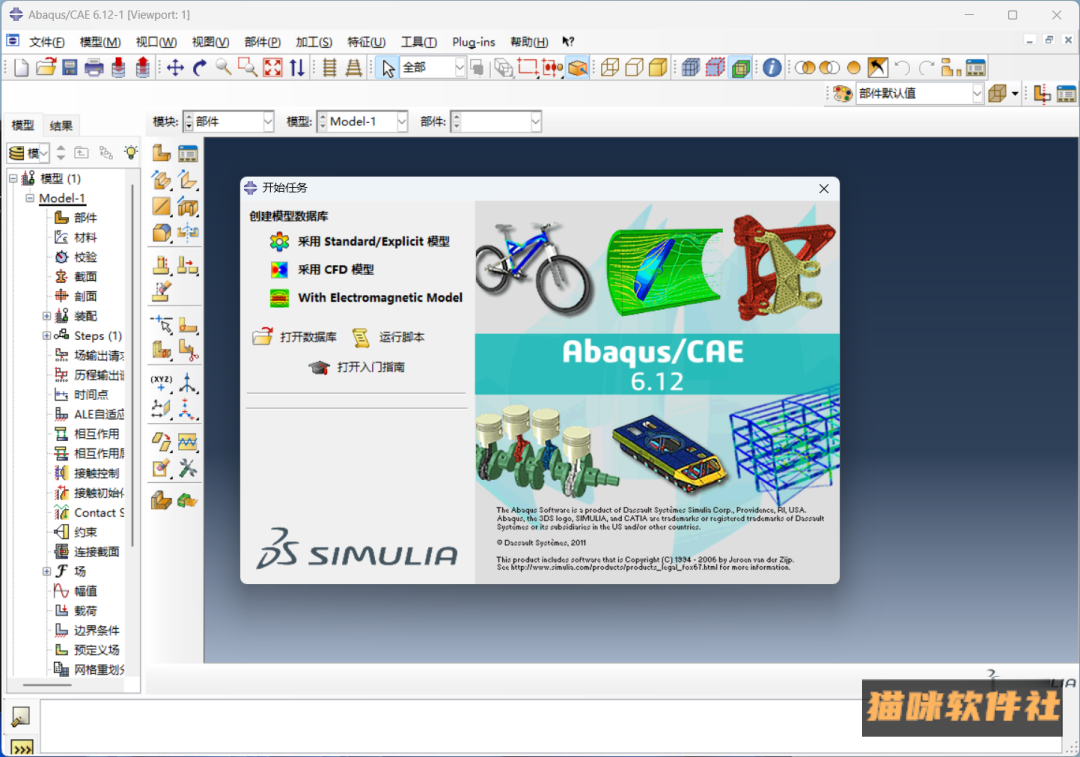Screen dimensions: 1080x757
Task: Click inside the message area text box
Action: (x=551, y=727)
